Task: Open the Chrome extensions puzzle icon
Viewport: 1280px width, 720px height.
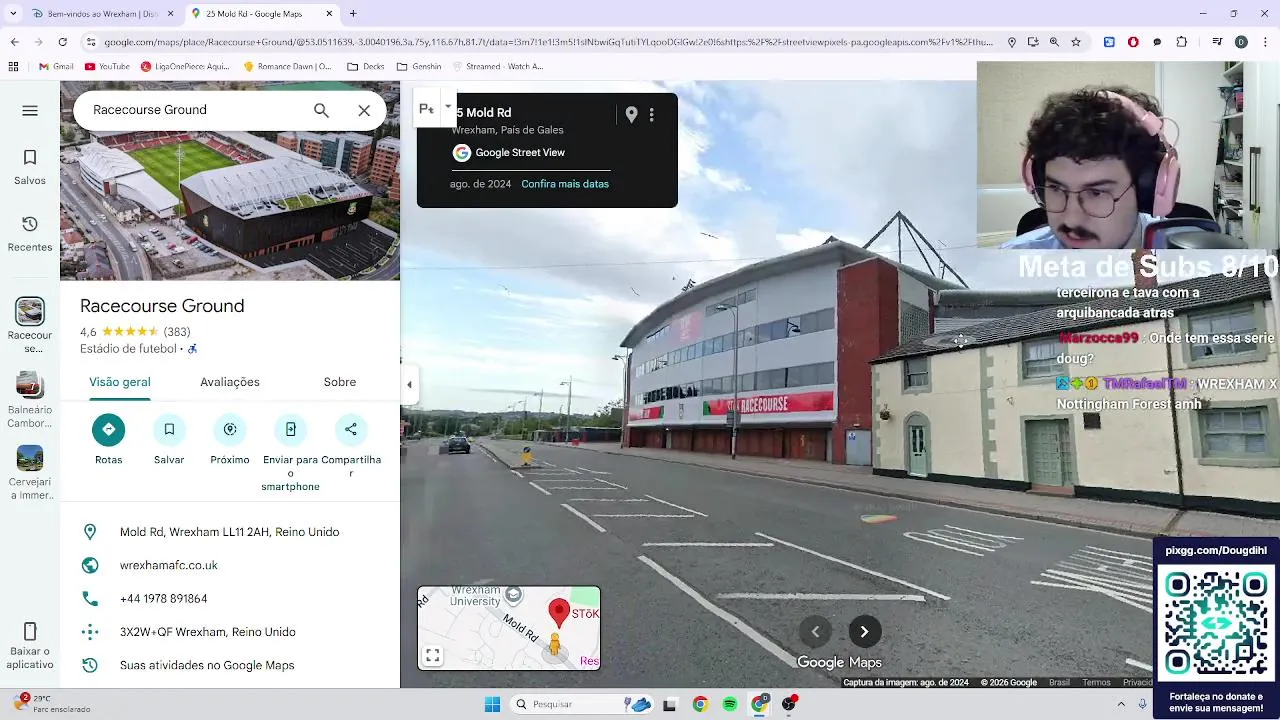Action: [1182, 42]
